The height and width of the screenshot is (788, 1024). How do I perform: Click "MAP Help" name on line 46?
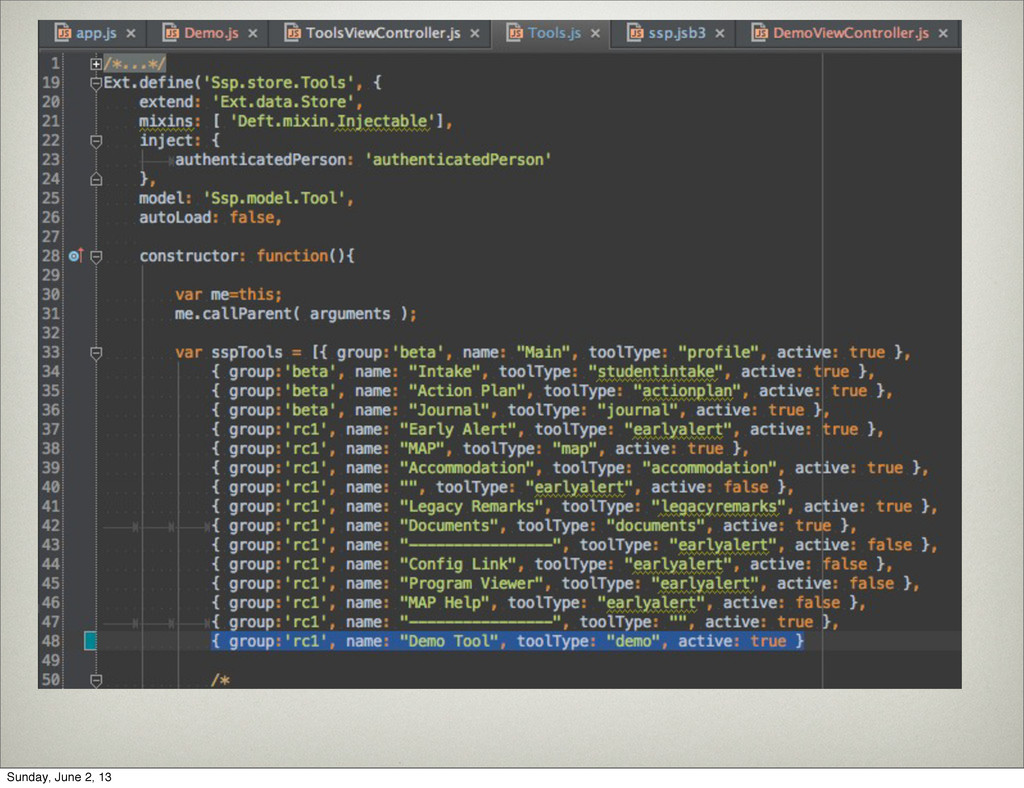pos(445,603)
